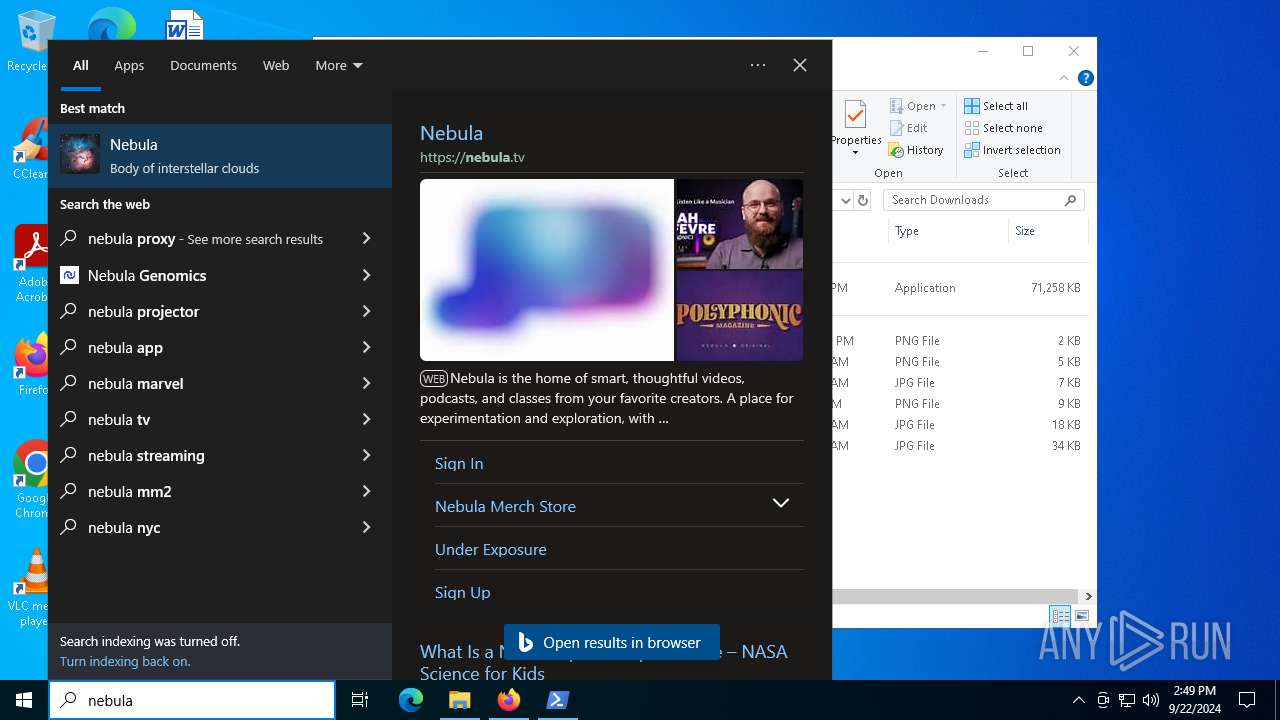Switch to the Apps search tab
Screen dimensions: 1280x720
pyautogui.click(x=129, y=65)
